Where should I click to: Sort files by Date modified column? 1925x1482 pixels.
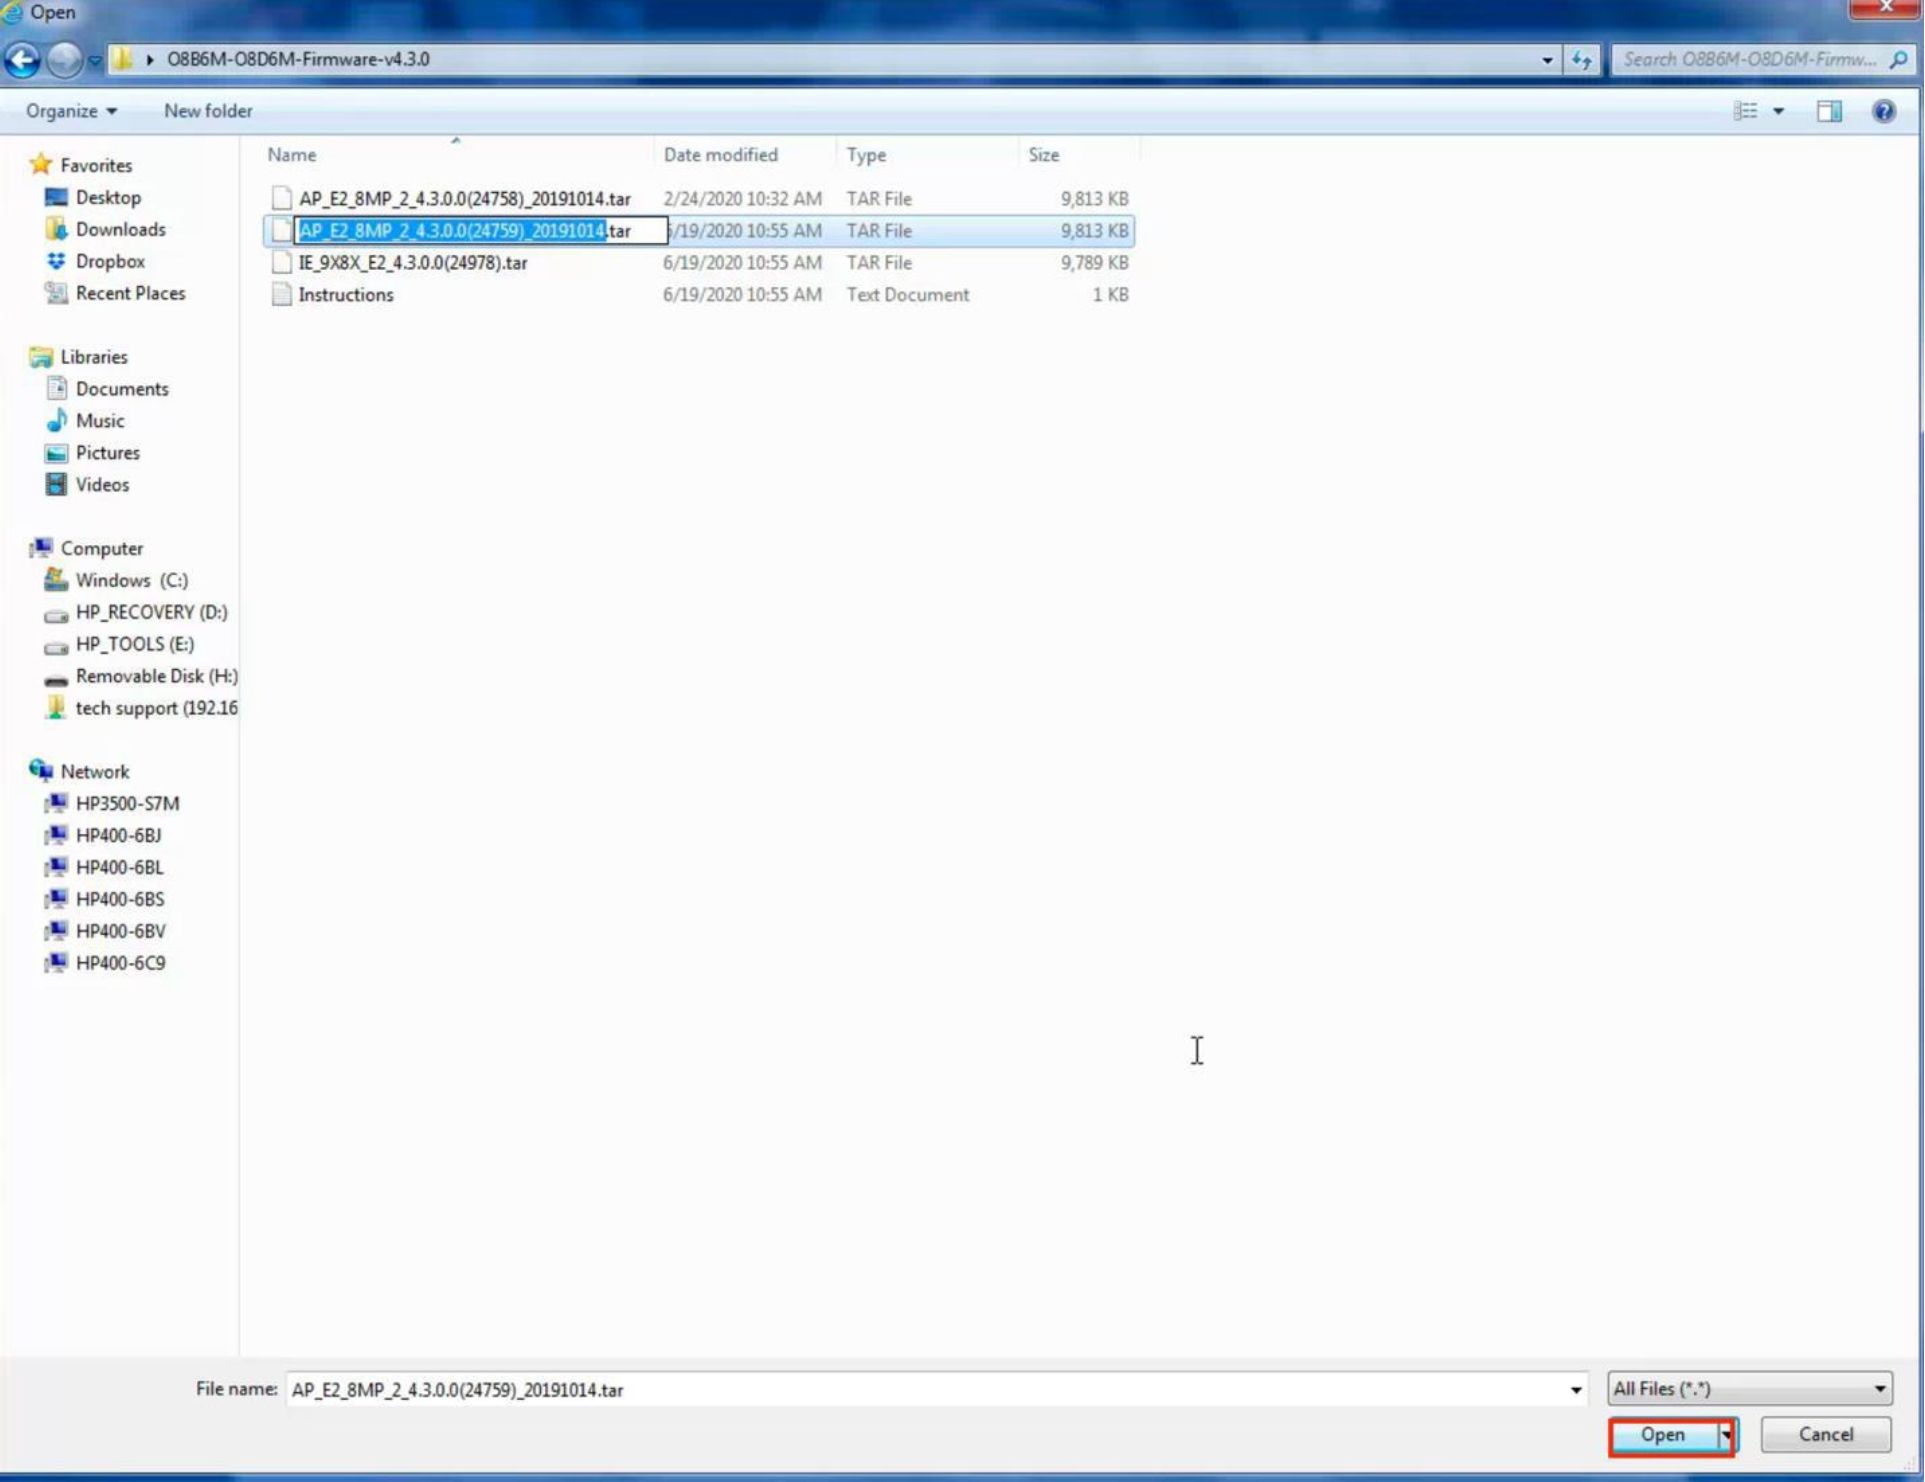point(720,155)
